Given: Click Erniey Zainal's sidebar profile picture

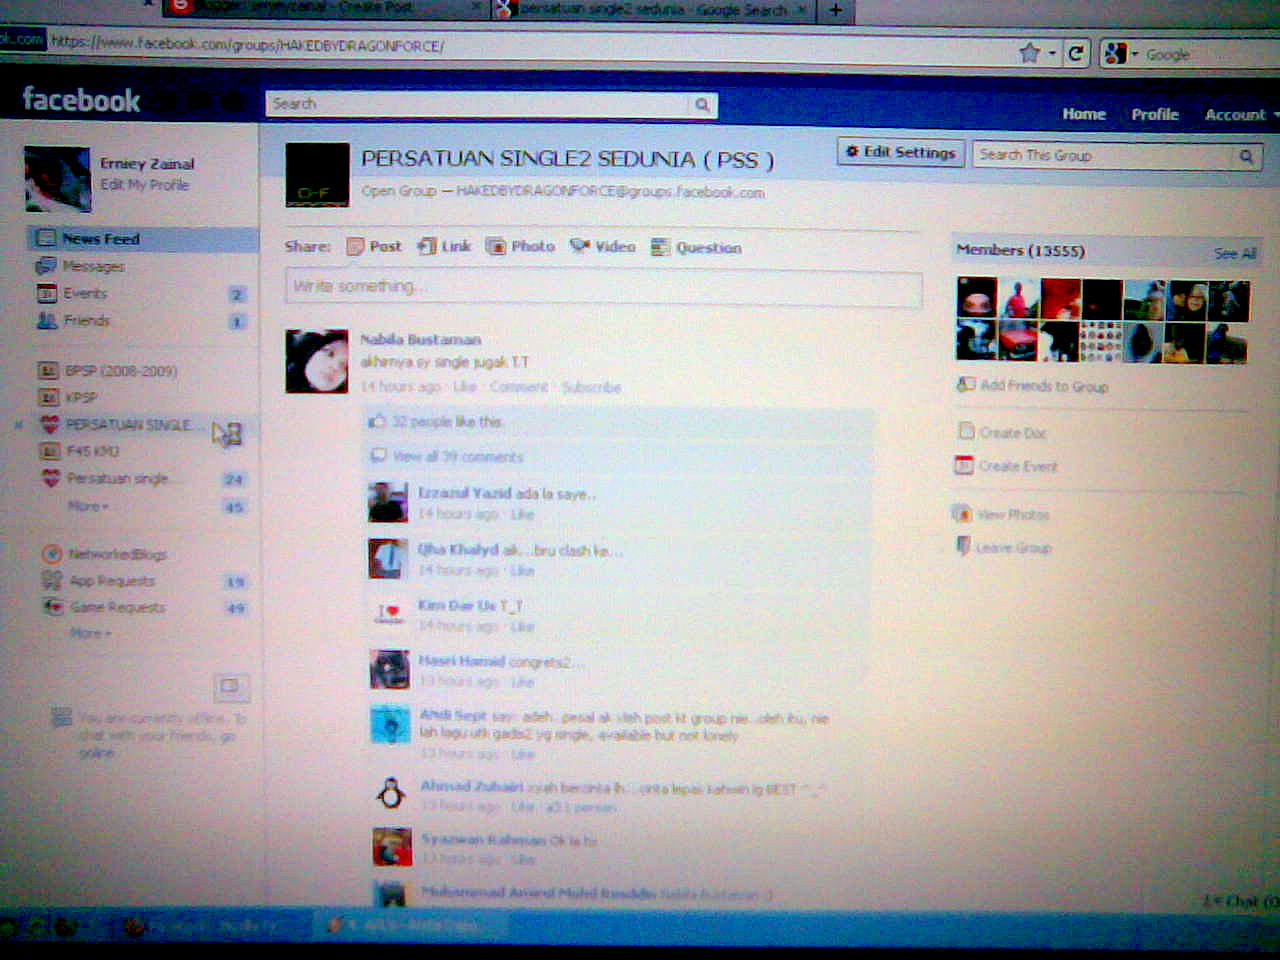Looking at the screenshot, I should [58, 179].
